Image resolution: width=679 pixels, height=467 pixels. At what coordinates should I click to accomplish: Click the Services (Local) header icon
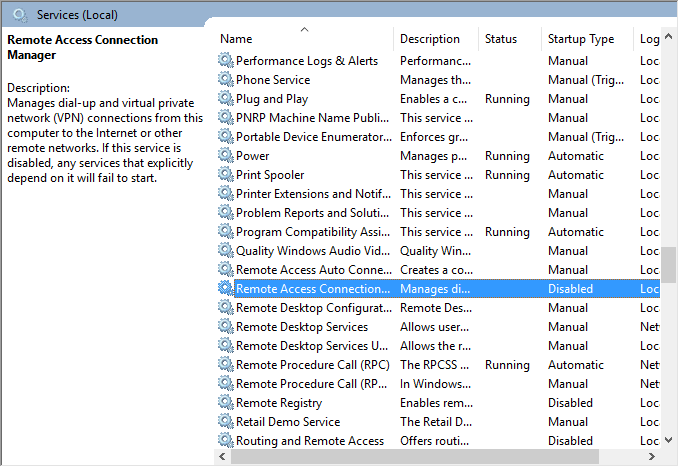tap(20, 15)
